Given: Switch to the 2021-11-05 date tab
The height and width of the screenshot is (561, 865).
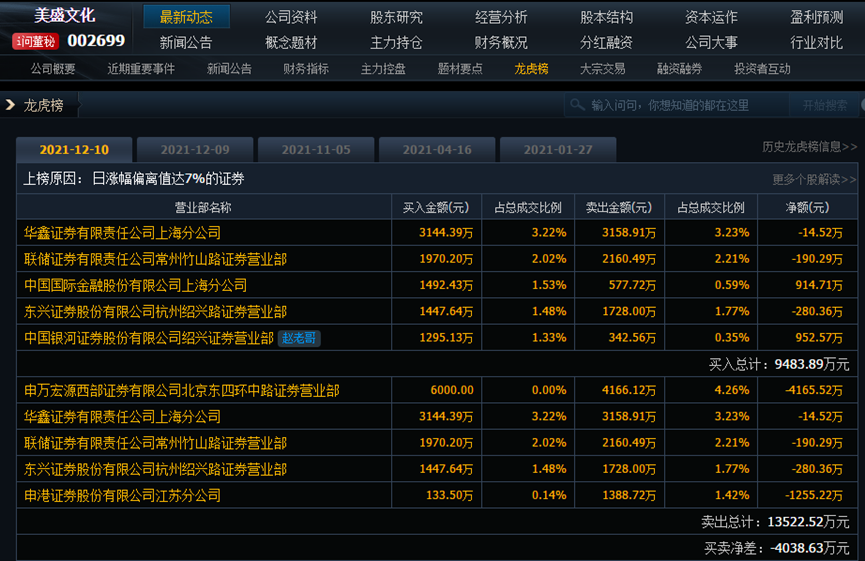Looking at the screenshot, I should 316,149.
